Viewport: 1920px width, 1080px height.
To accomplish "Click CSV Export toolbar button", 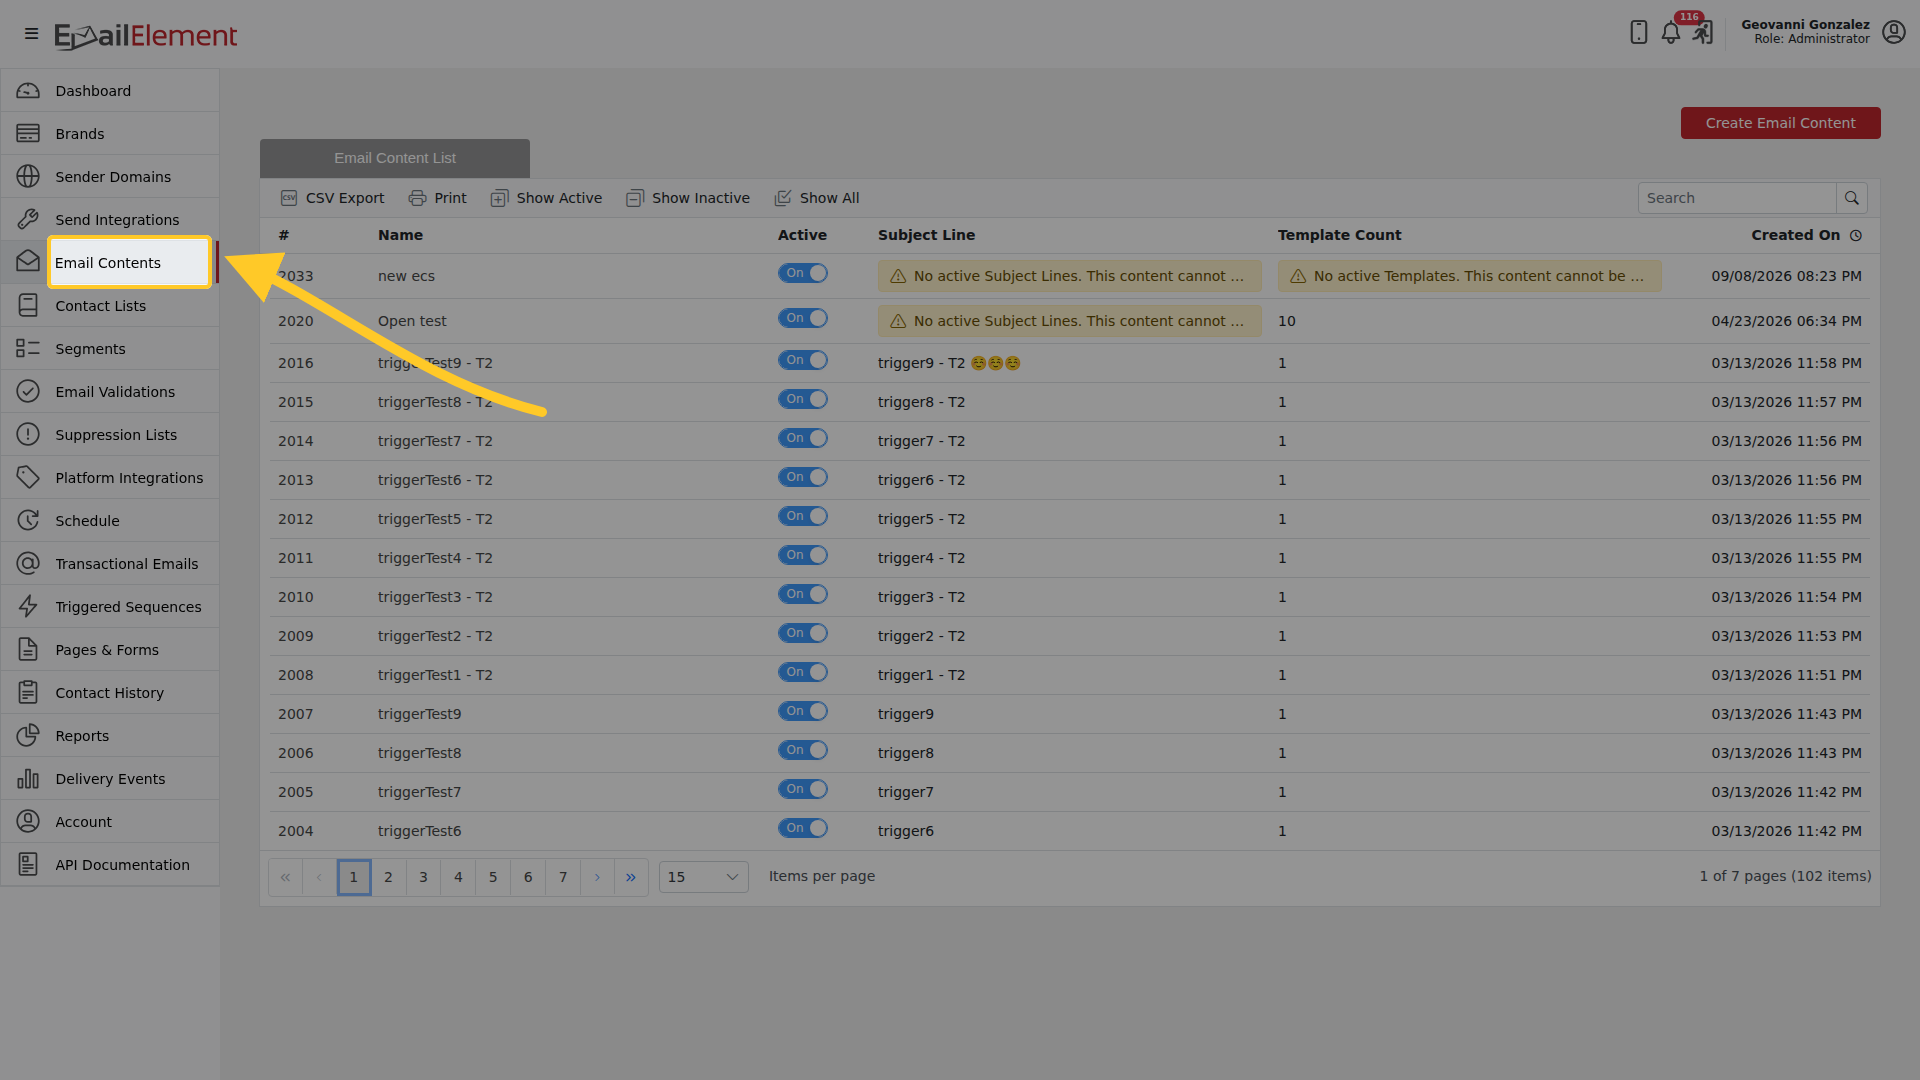I will pos(333,198).
